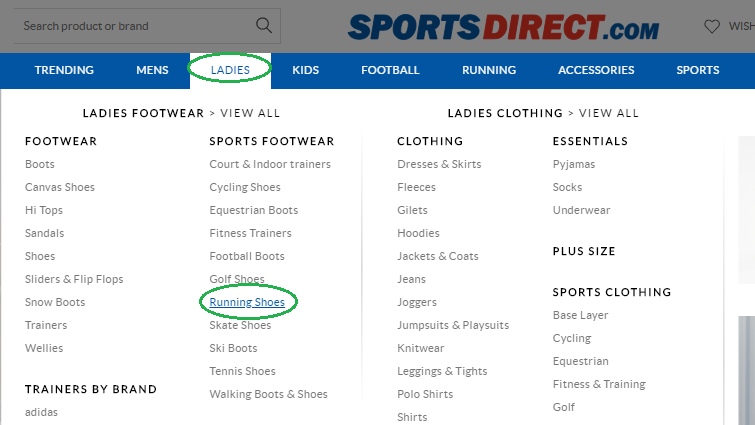Select Wellies
The width and height of the screenshot is (755, 425).
(44, 348)
